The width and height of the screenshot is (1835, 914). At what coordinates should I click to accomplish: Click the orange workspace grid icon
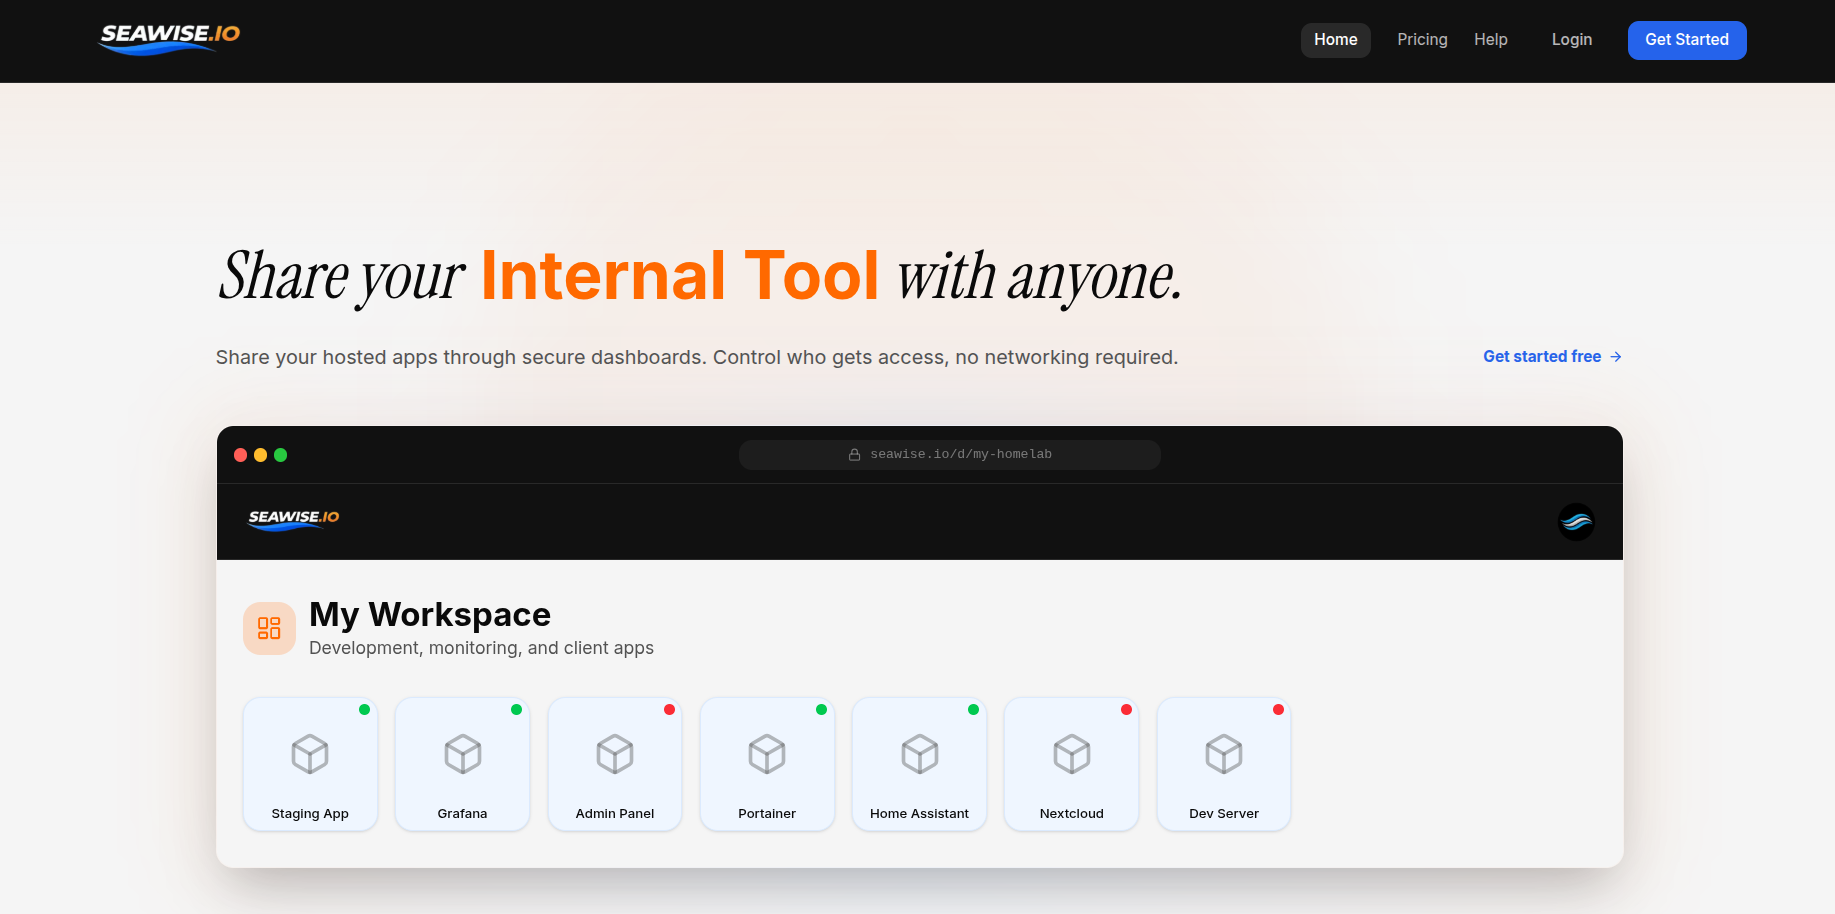coord(269,628)
